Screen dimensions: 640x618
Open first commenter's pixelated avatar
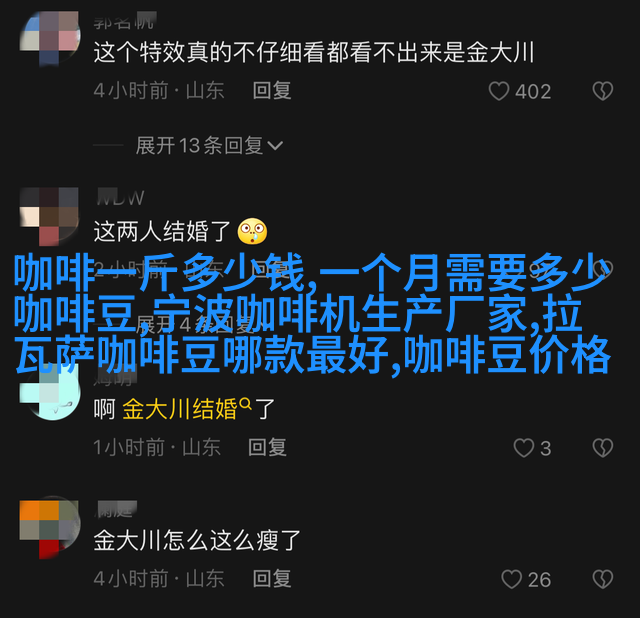pyautogui.click(x=50, y=38)
